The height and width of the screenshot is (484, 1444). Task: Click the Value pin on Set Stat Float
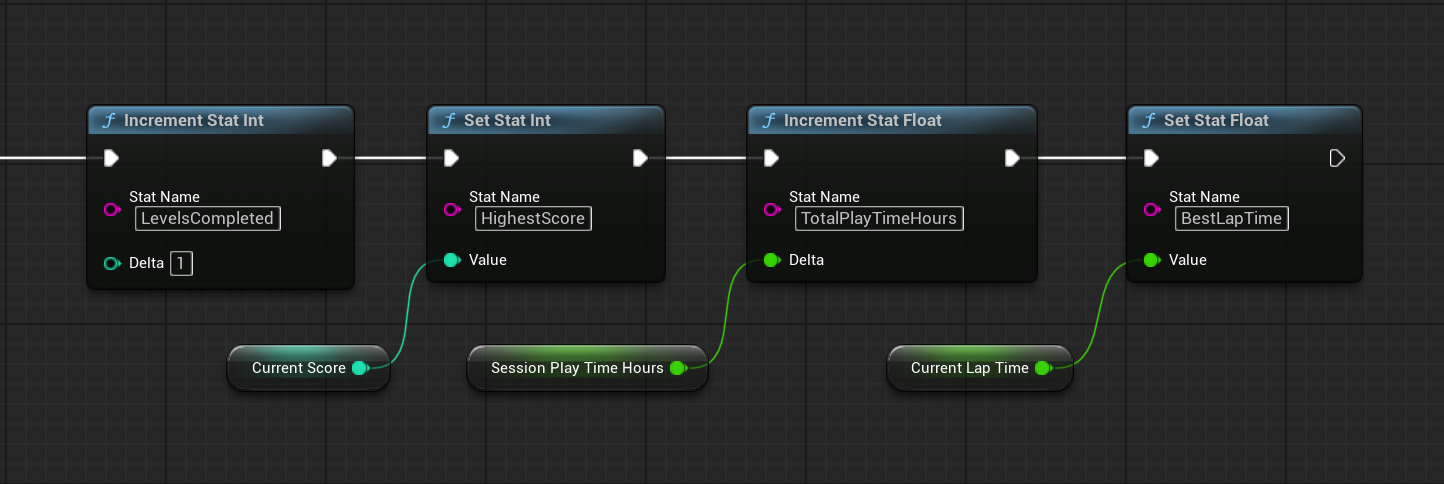click(x=1151, y=260)
